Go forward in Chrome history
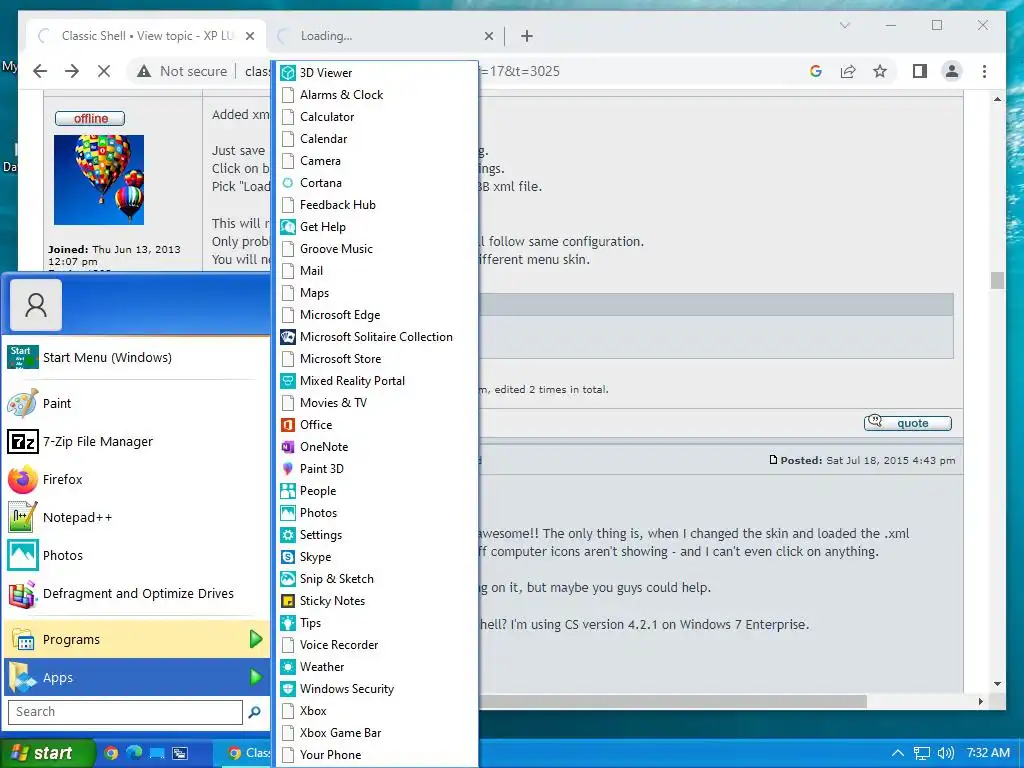The width and height of the screenshot is (1024, 768). pos(72,71)
